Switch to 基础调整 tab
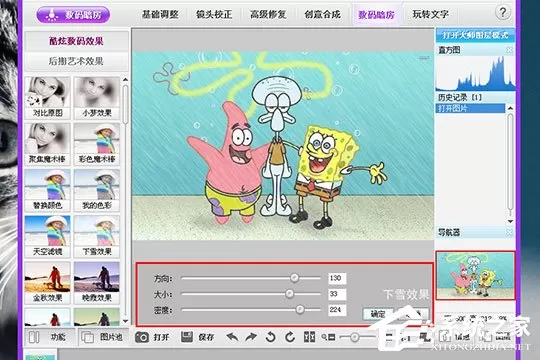This screenshot has height=360, width=540. 160,14
